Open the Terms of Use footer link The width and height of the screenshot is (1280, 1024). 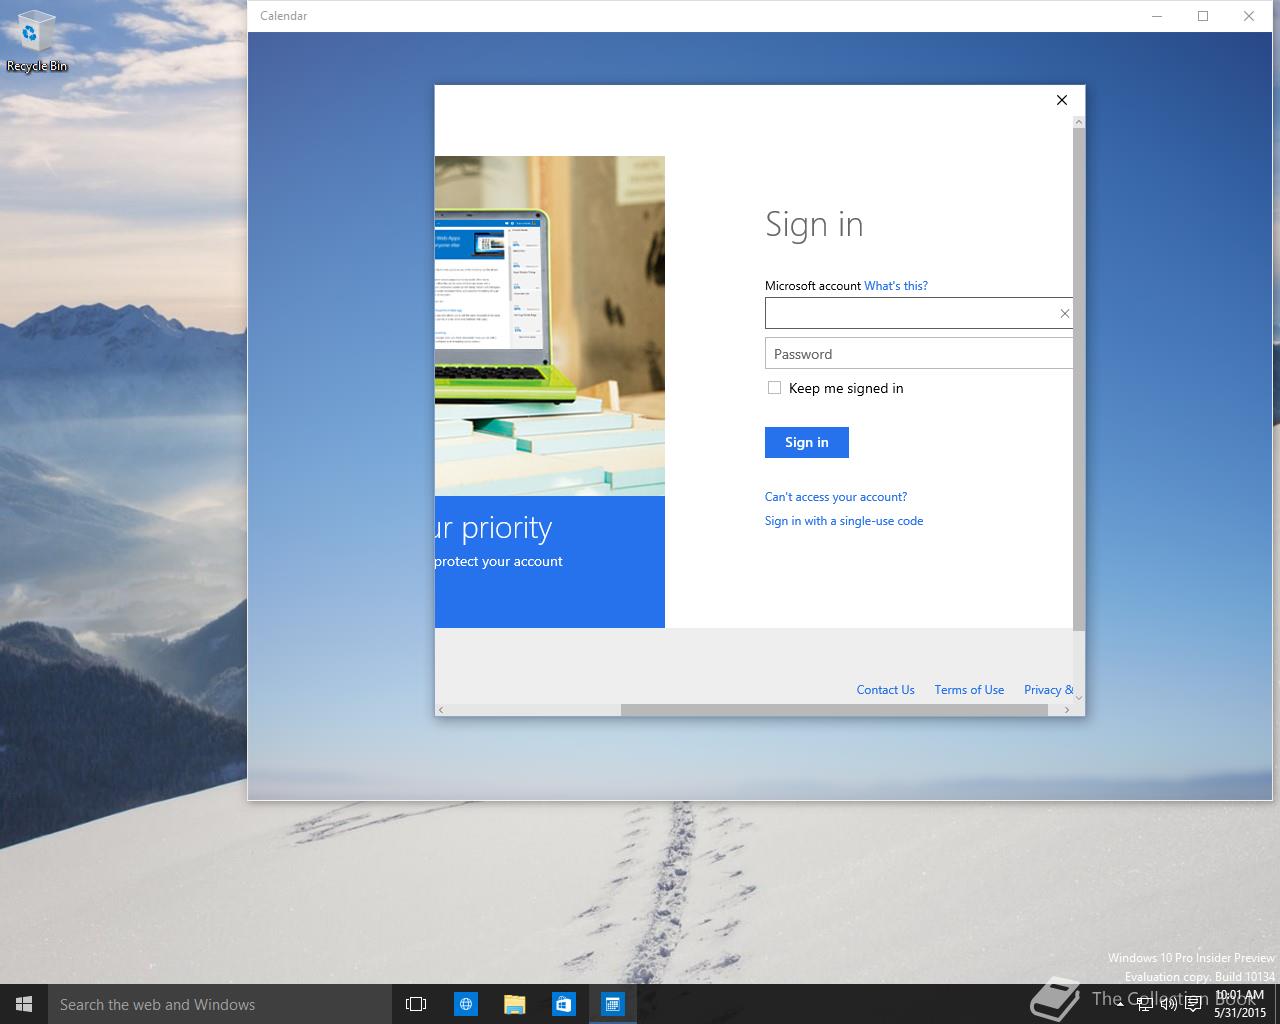tap(969, 690)
